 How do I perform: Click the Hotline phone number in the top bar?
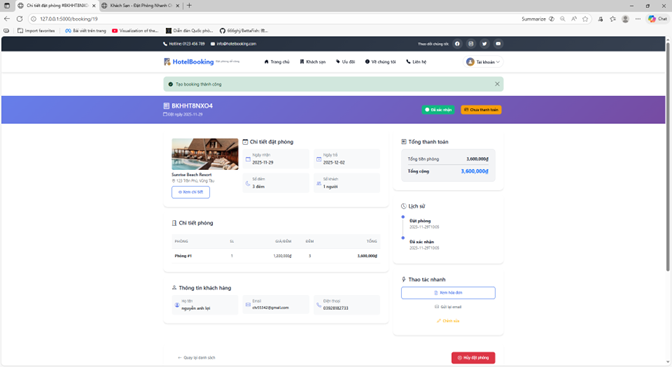click(184, 44)
